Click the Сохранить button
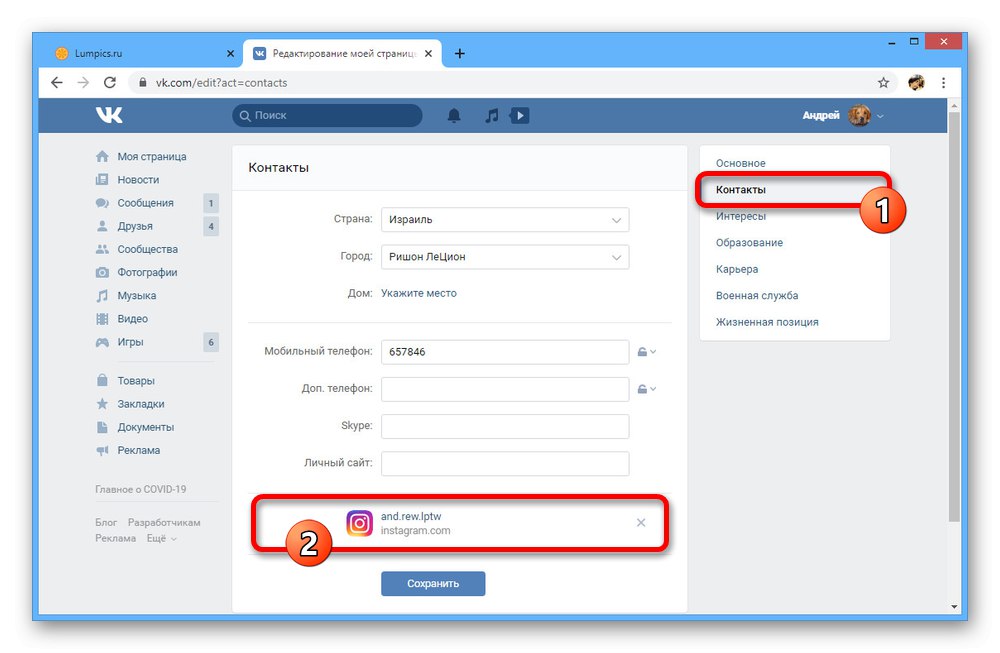1000x653 pixels. [x=433, y=583]
